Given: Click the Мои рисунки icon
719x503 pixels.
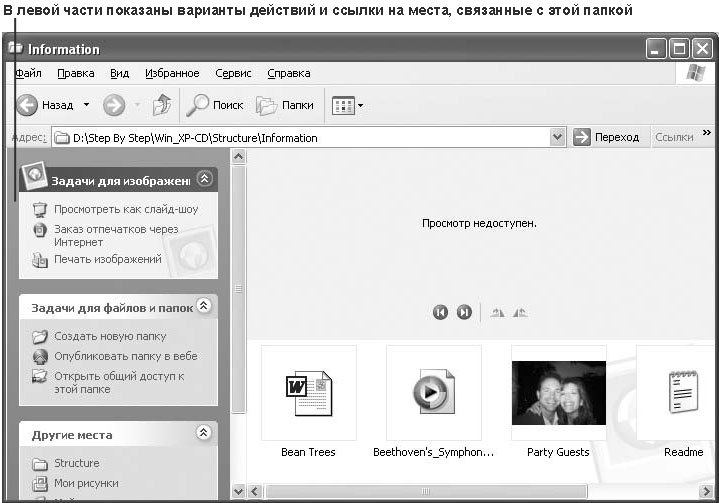Looking at the screenshot, I should pos(40,484).
